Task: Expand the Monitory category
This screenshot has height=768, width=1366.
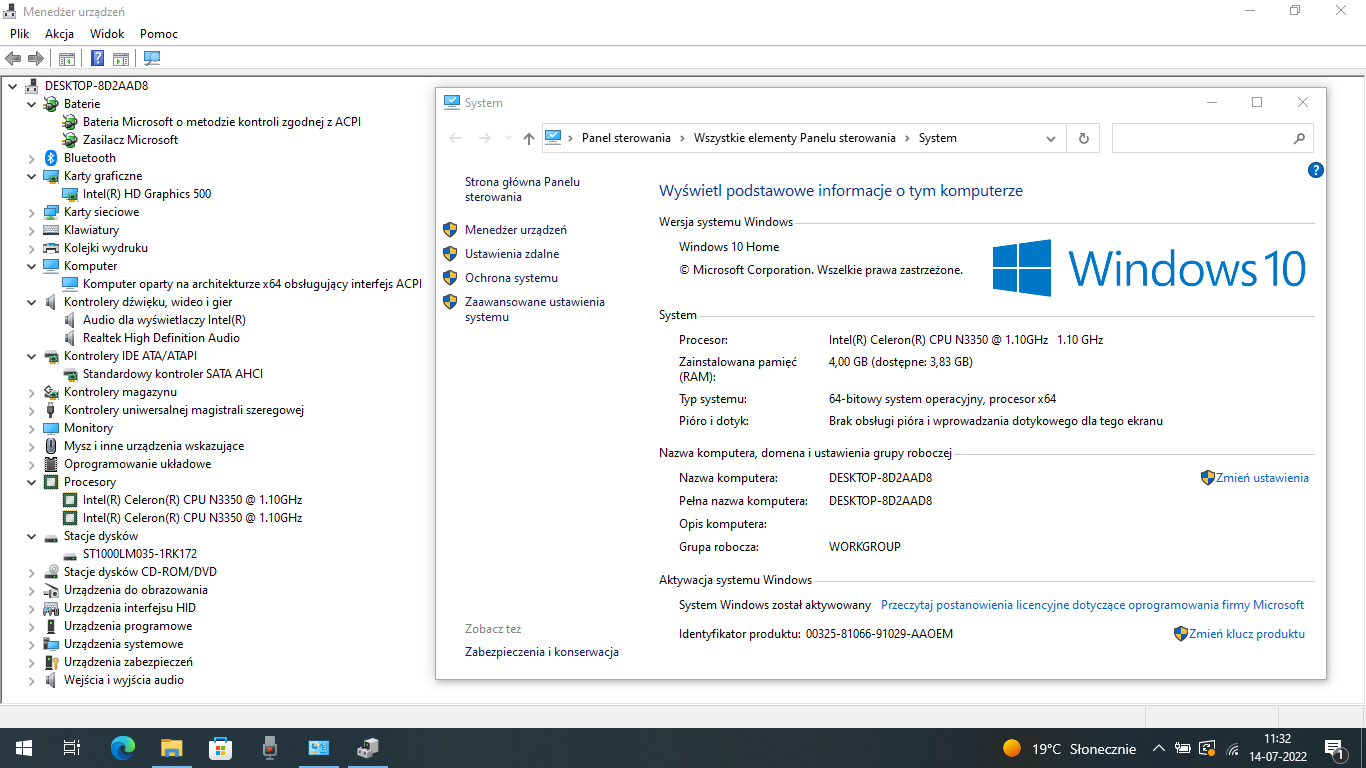Action: pyautogui.click(x=32, y=428)
